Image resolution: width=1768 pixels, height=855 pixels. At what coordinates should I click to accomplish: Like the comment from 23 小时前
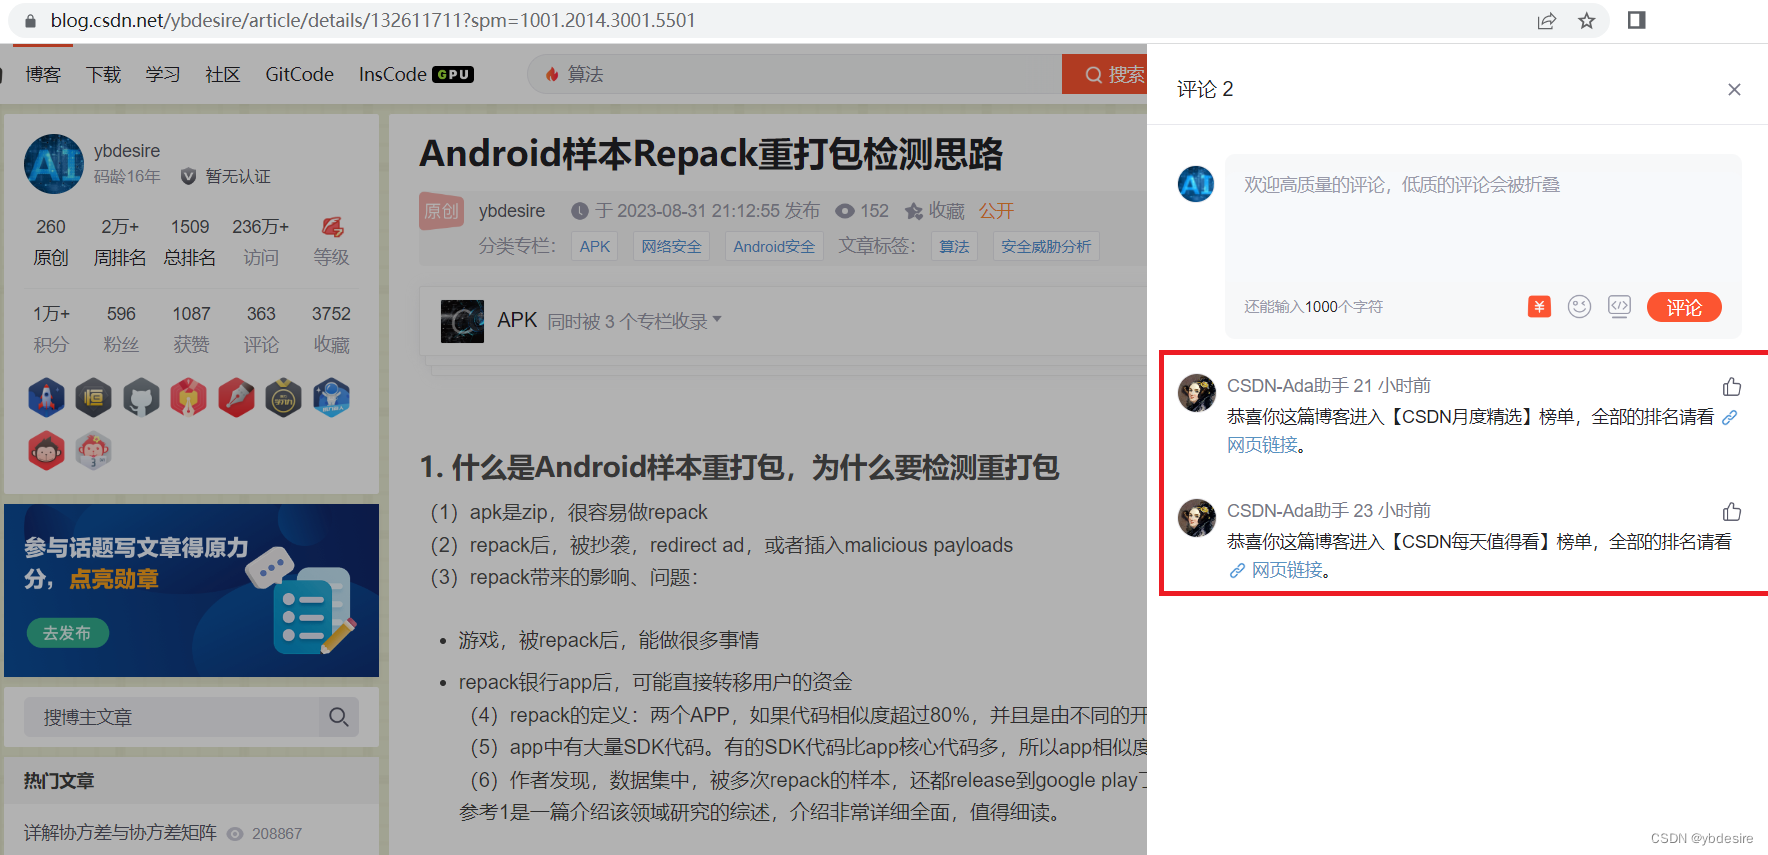click(x=1732, y=512)
